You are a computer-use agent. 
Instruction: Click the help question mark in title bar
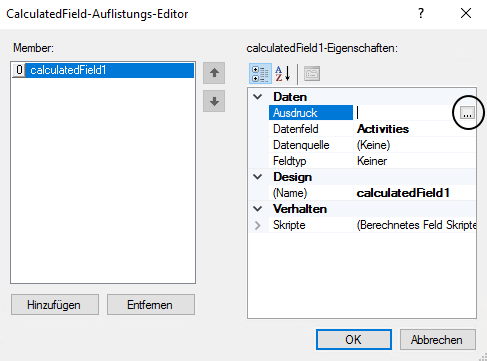pyautogui.click(x=421, y=13)
